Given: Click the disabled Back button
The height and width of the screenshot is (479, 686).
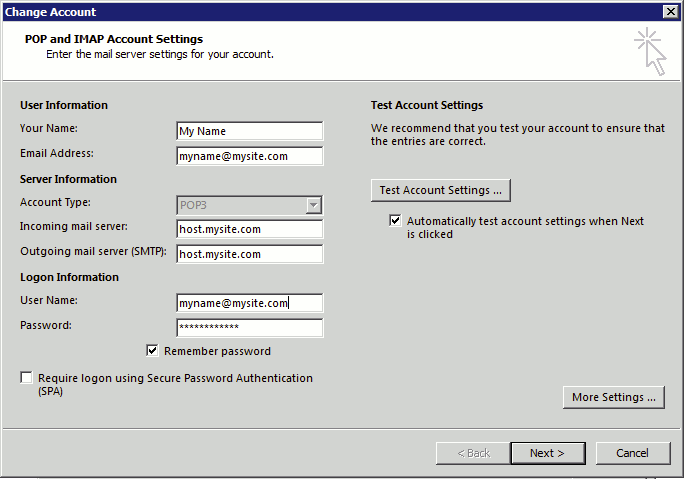Looking at the screenshot, I should (x=473, y=453).
